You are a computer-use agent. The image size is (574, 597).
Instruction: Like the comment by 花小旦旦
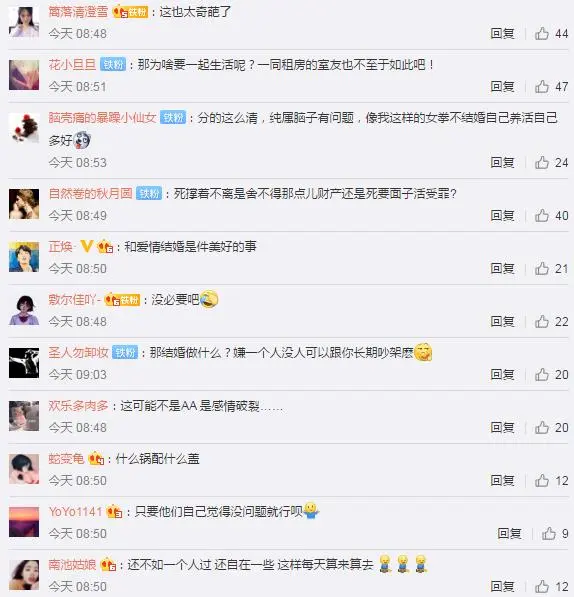point(542,86)
